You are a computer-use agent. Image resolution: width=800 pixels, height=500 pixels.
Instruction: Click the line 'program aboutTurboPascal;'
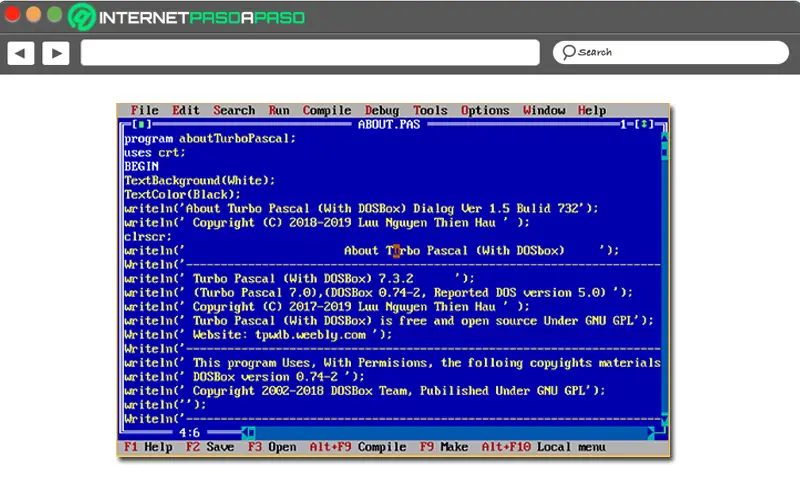coord(210,138)
